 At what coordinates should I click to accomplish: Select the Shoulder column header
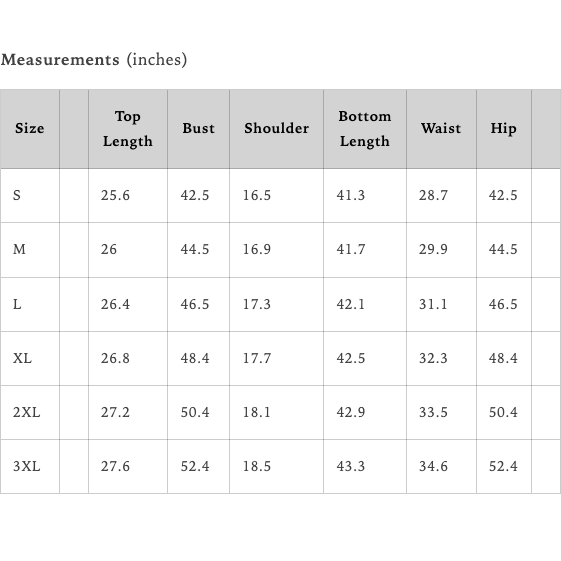[x=276, y=129]
